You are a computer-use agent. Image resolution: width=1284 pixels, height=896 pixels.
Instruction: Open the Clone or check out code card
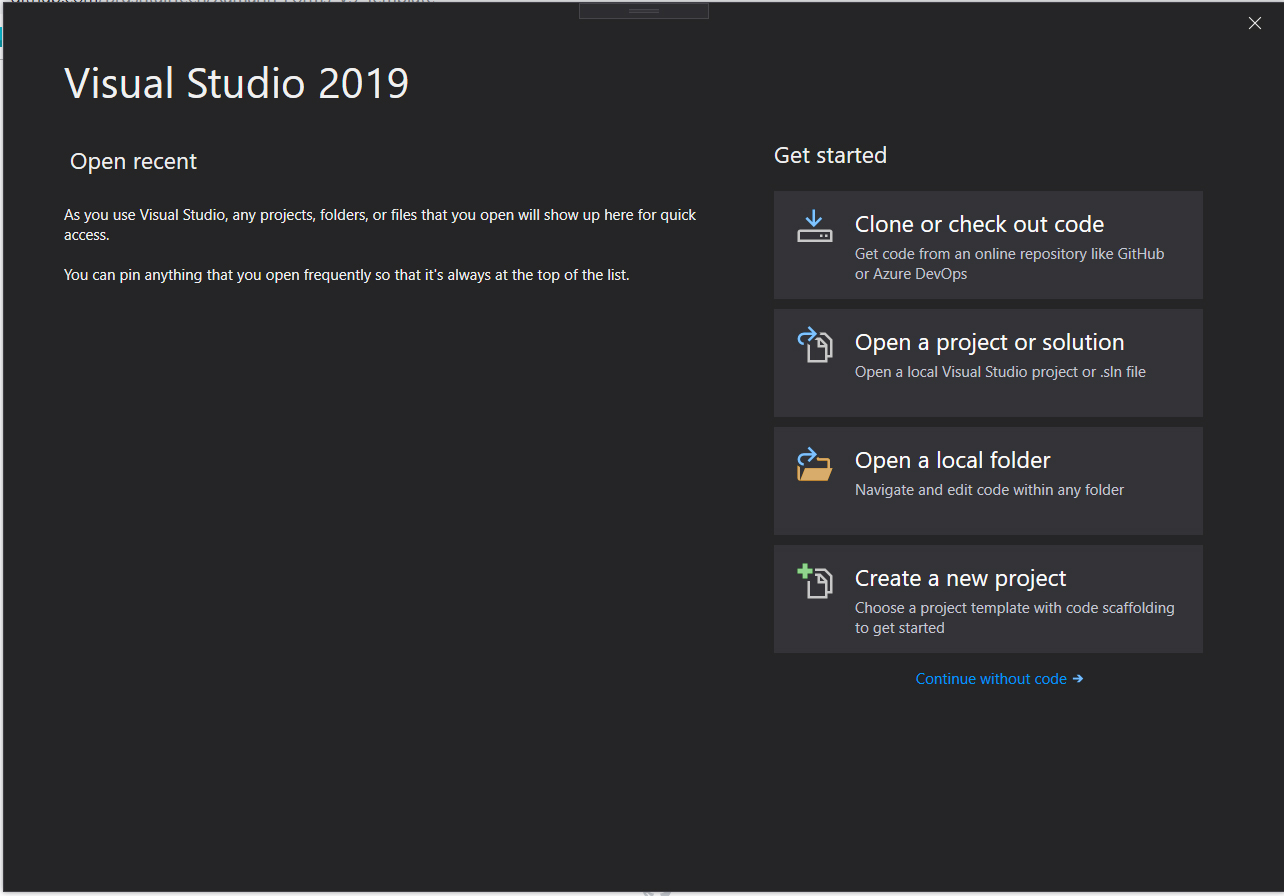pyautogui.click(x=988, y=245)
